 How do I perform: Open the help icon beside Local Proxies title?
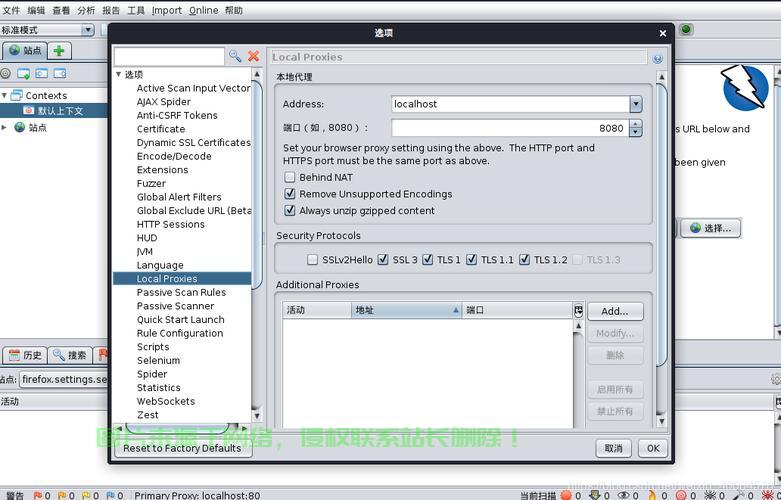pos(657,59)
